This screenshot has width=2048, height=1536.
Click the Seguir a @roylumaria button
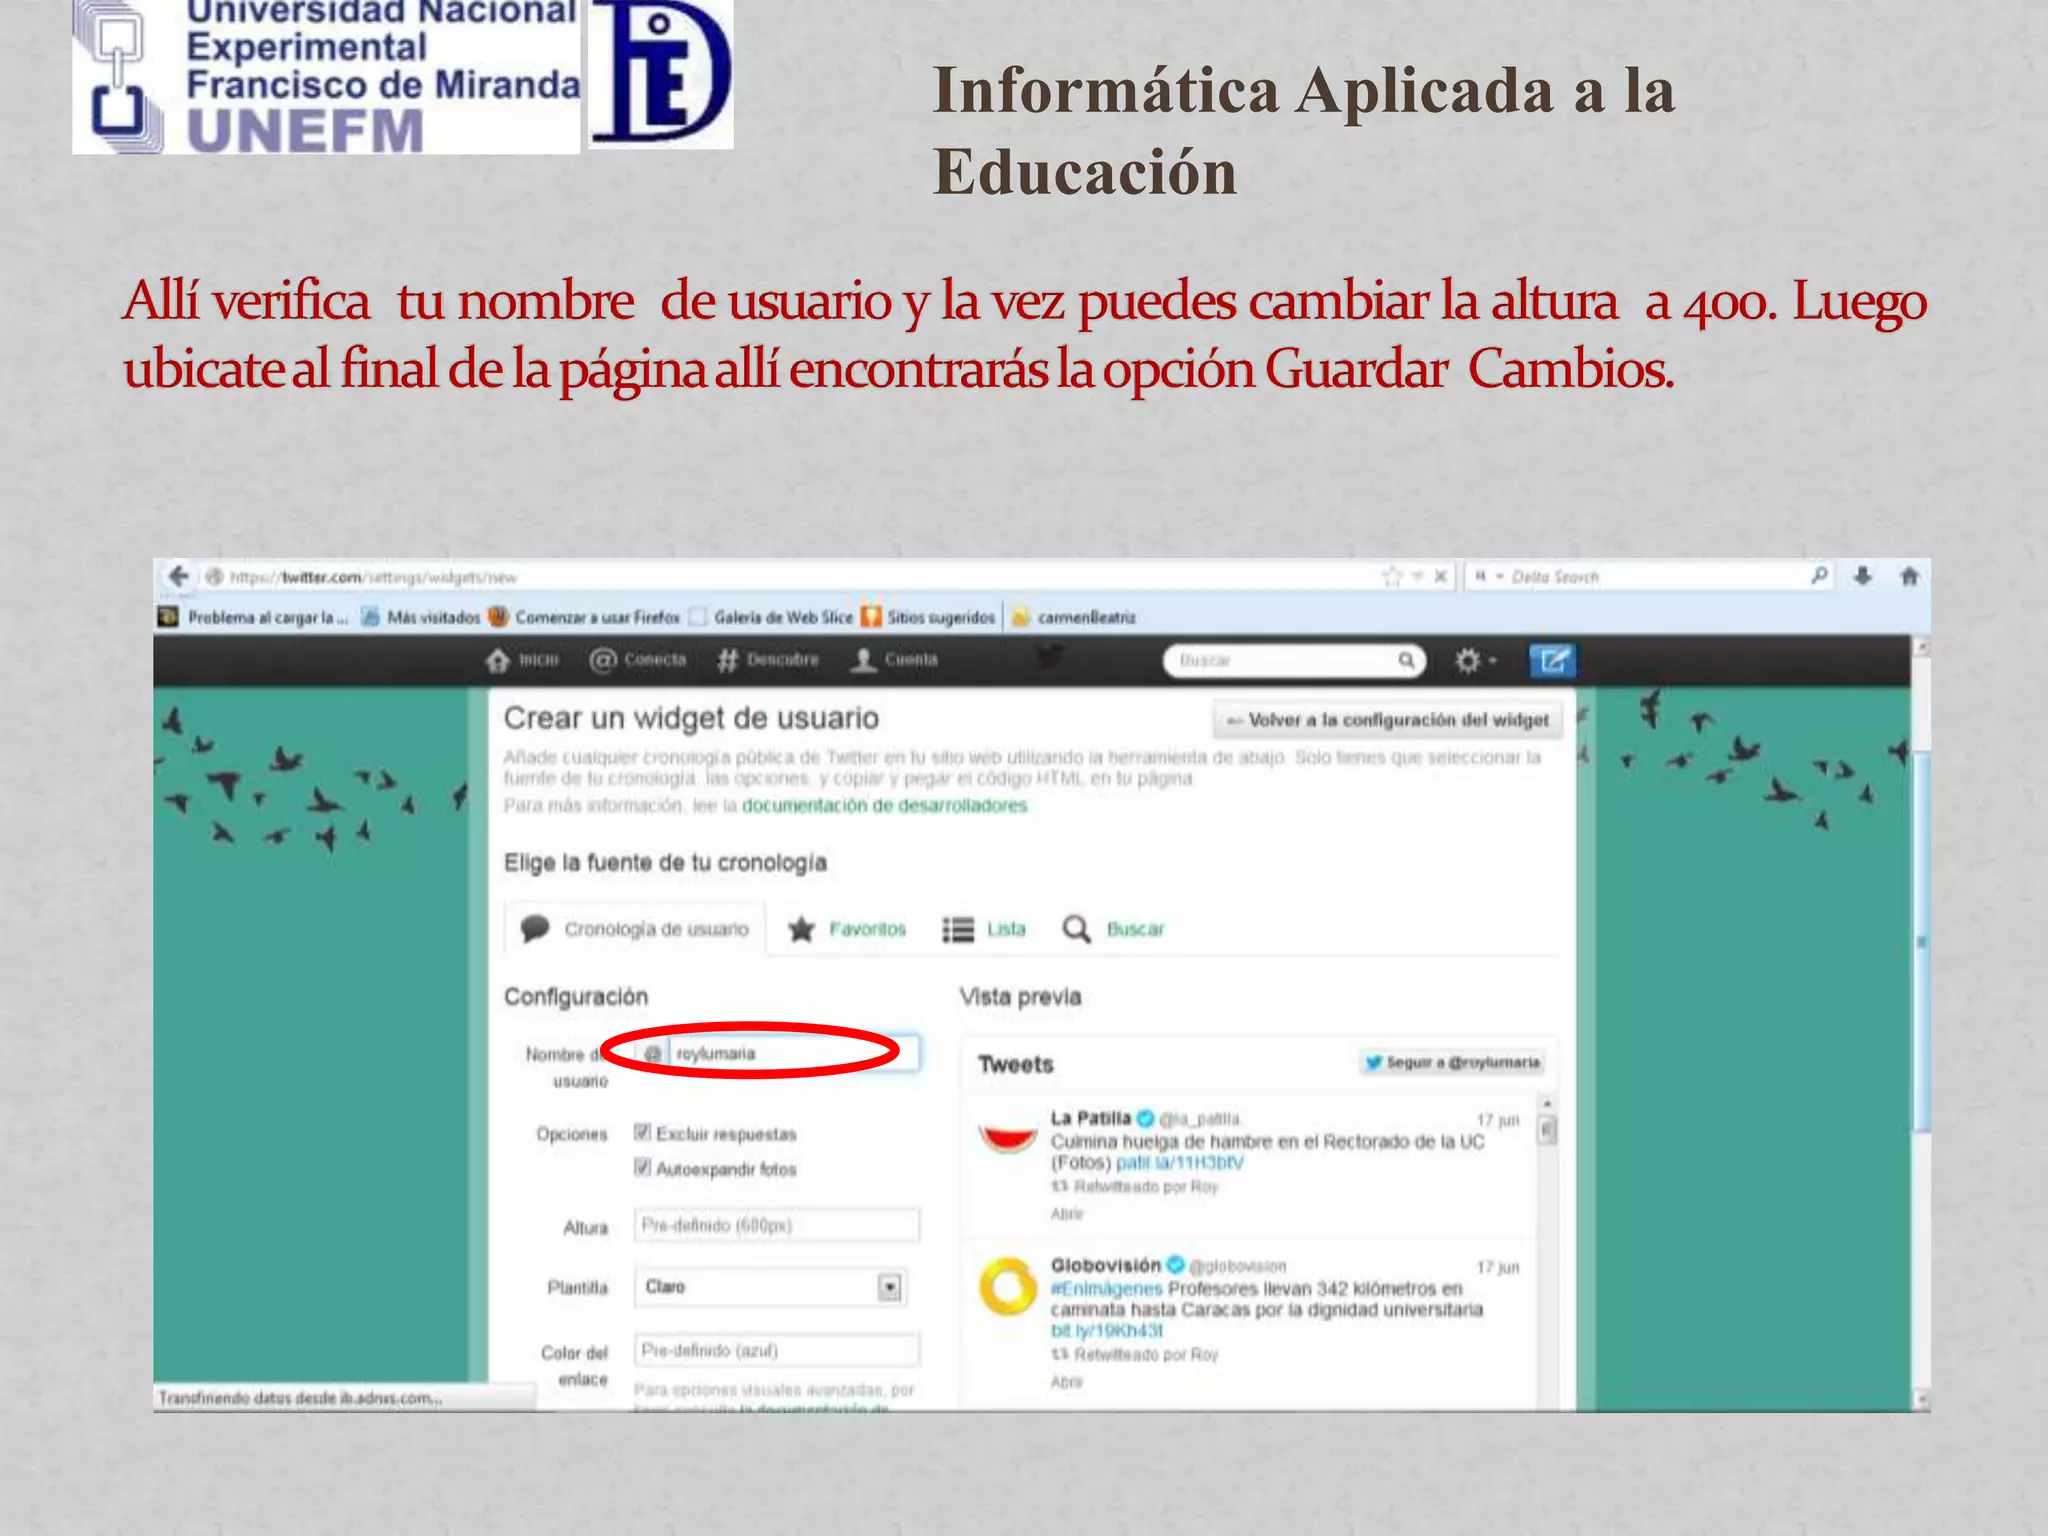[1452, 1062]
